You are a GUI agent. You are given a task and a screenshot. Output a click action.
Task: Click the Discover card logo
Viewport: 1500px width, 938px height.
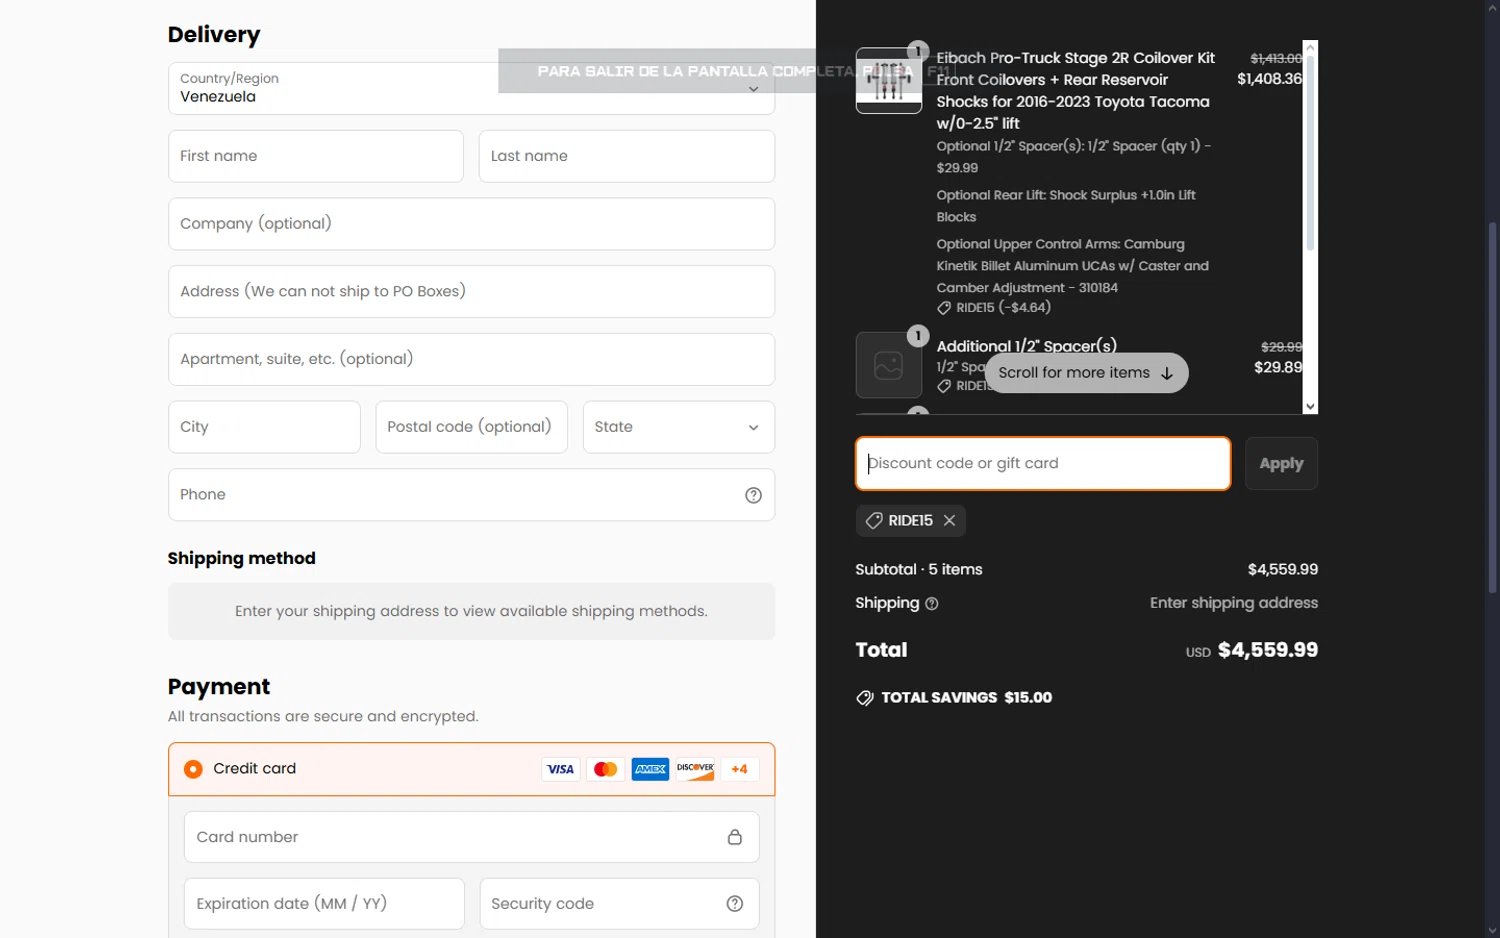click(695, 769)
